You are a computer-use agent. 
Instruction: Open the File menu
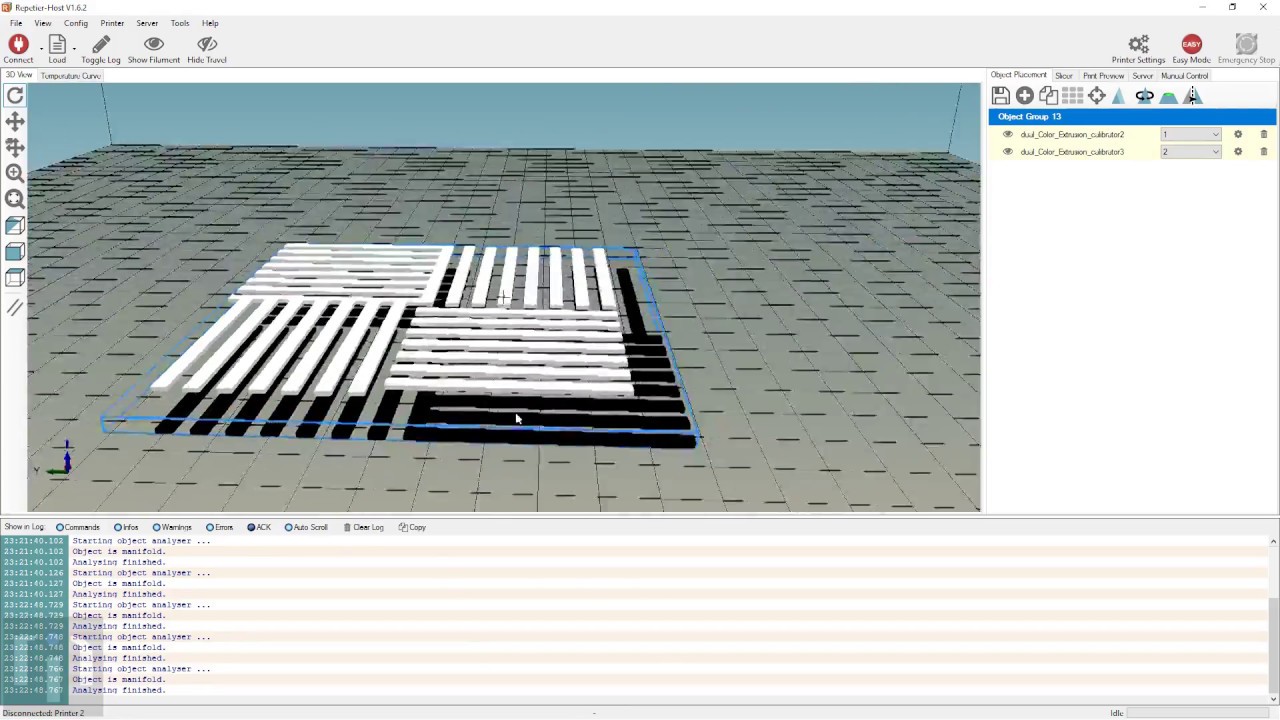tap(16, 23)
